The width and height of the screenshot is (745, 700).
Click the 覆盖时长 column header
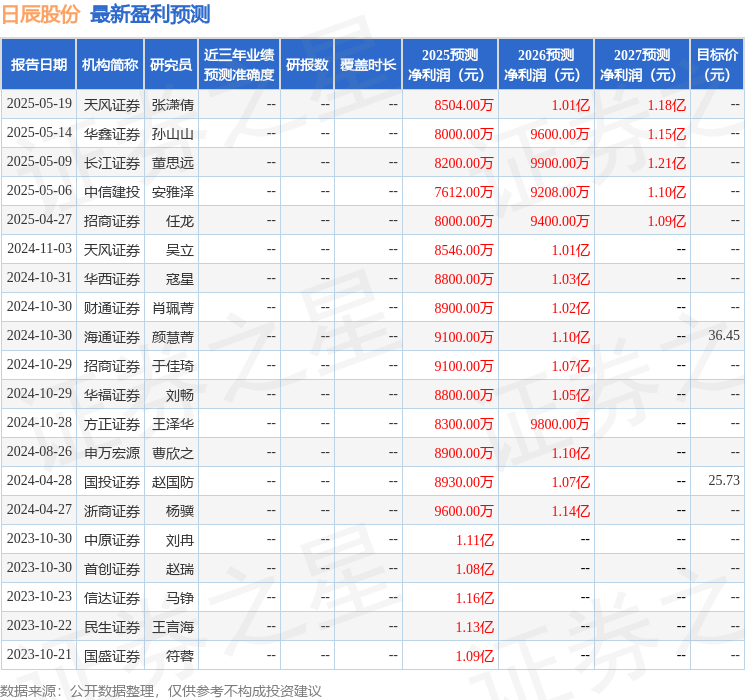click(x=367, y=64)
